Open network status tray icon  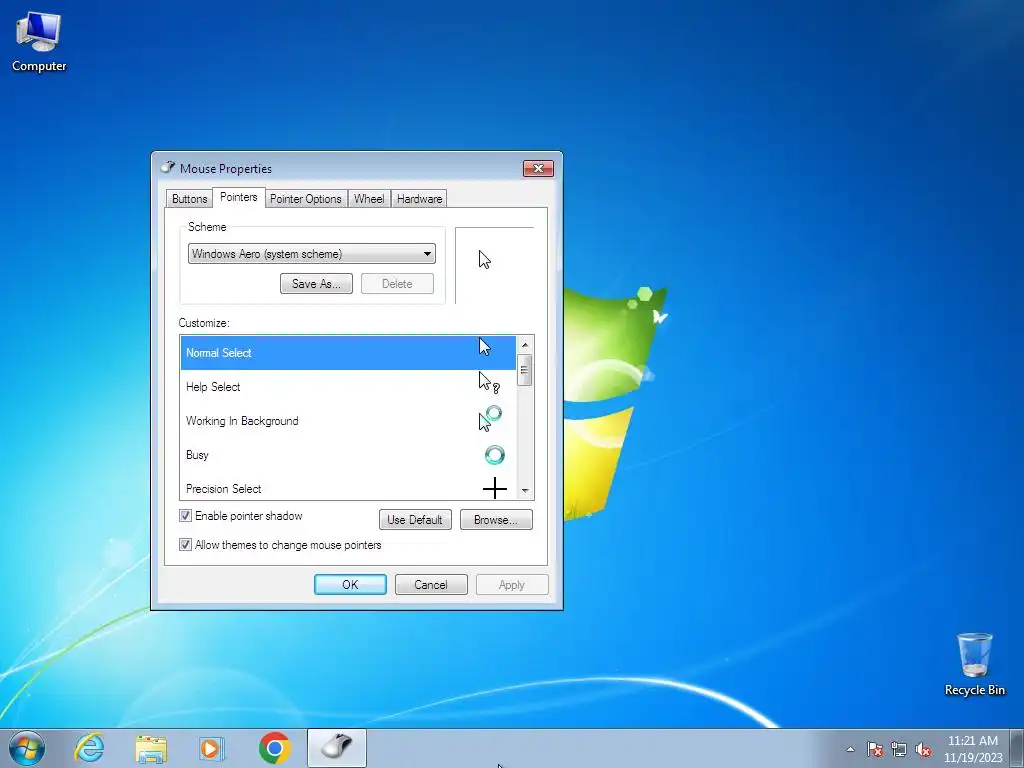click(x=899, y=749)
